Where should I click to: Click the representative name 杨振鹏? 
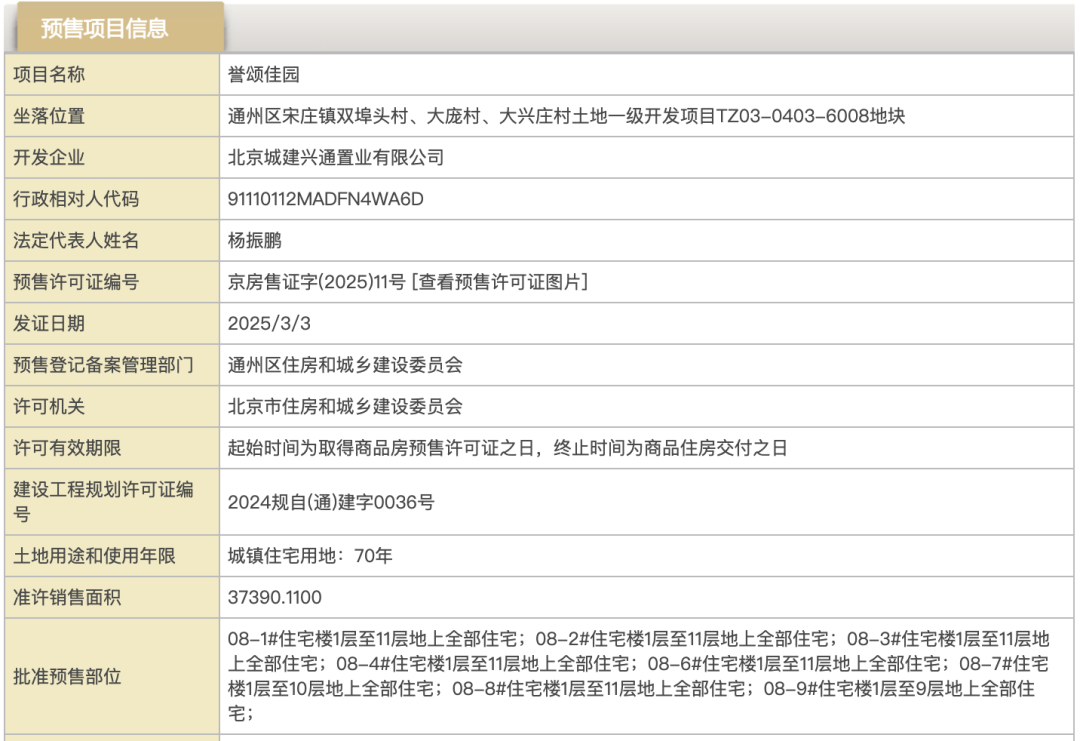pyautogui.click(x=255, y=240)
